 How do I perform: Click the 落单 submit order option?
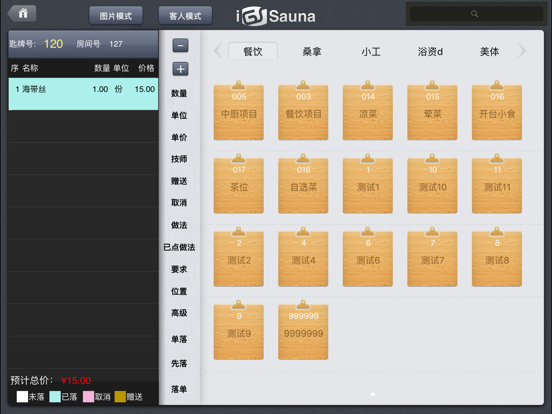click(179, 389)
